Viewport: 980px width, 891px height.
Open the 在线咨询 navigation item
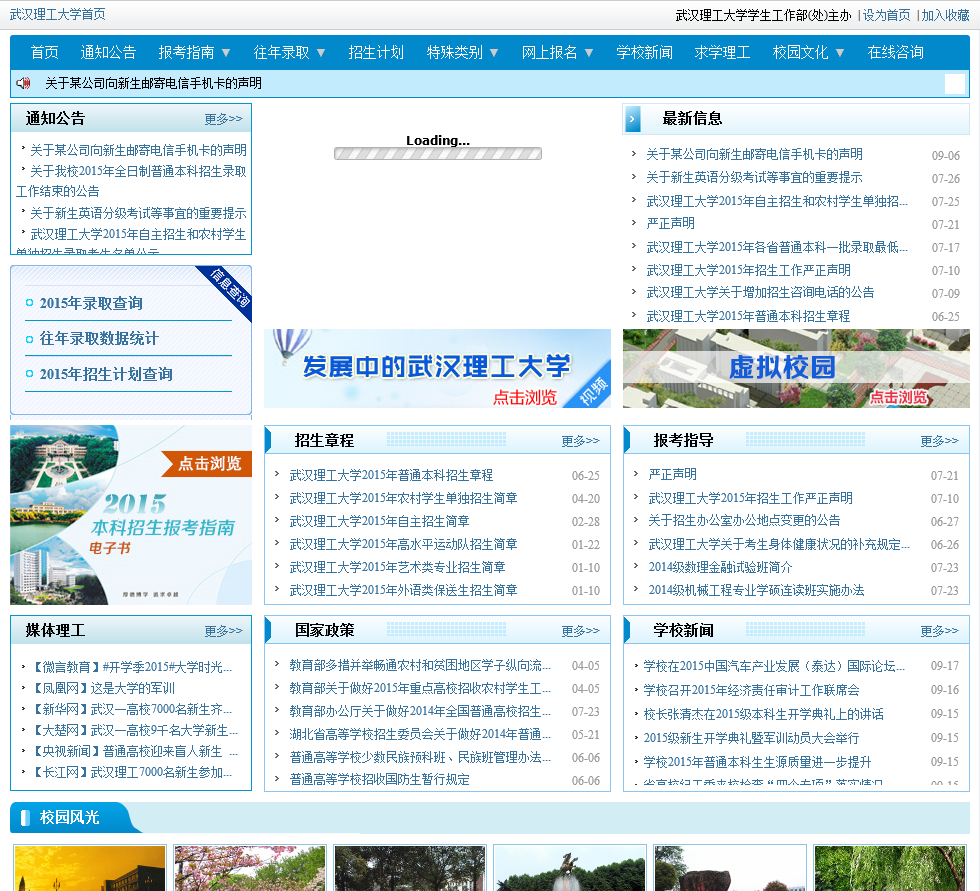coord(896,52)
